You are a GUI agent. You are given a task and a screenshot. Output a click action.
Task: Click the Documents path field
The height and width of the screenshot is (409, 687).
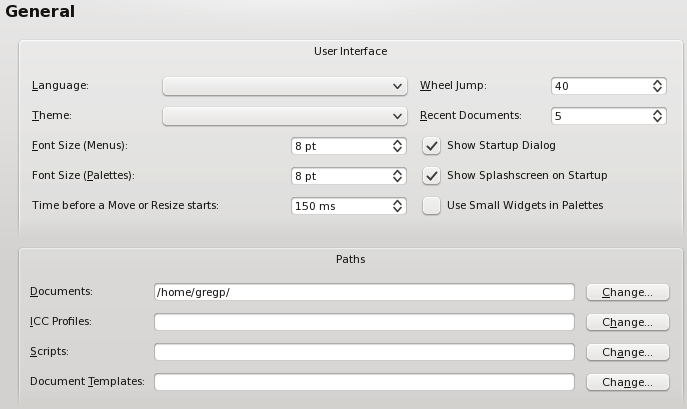(364, 292)
